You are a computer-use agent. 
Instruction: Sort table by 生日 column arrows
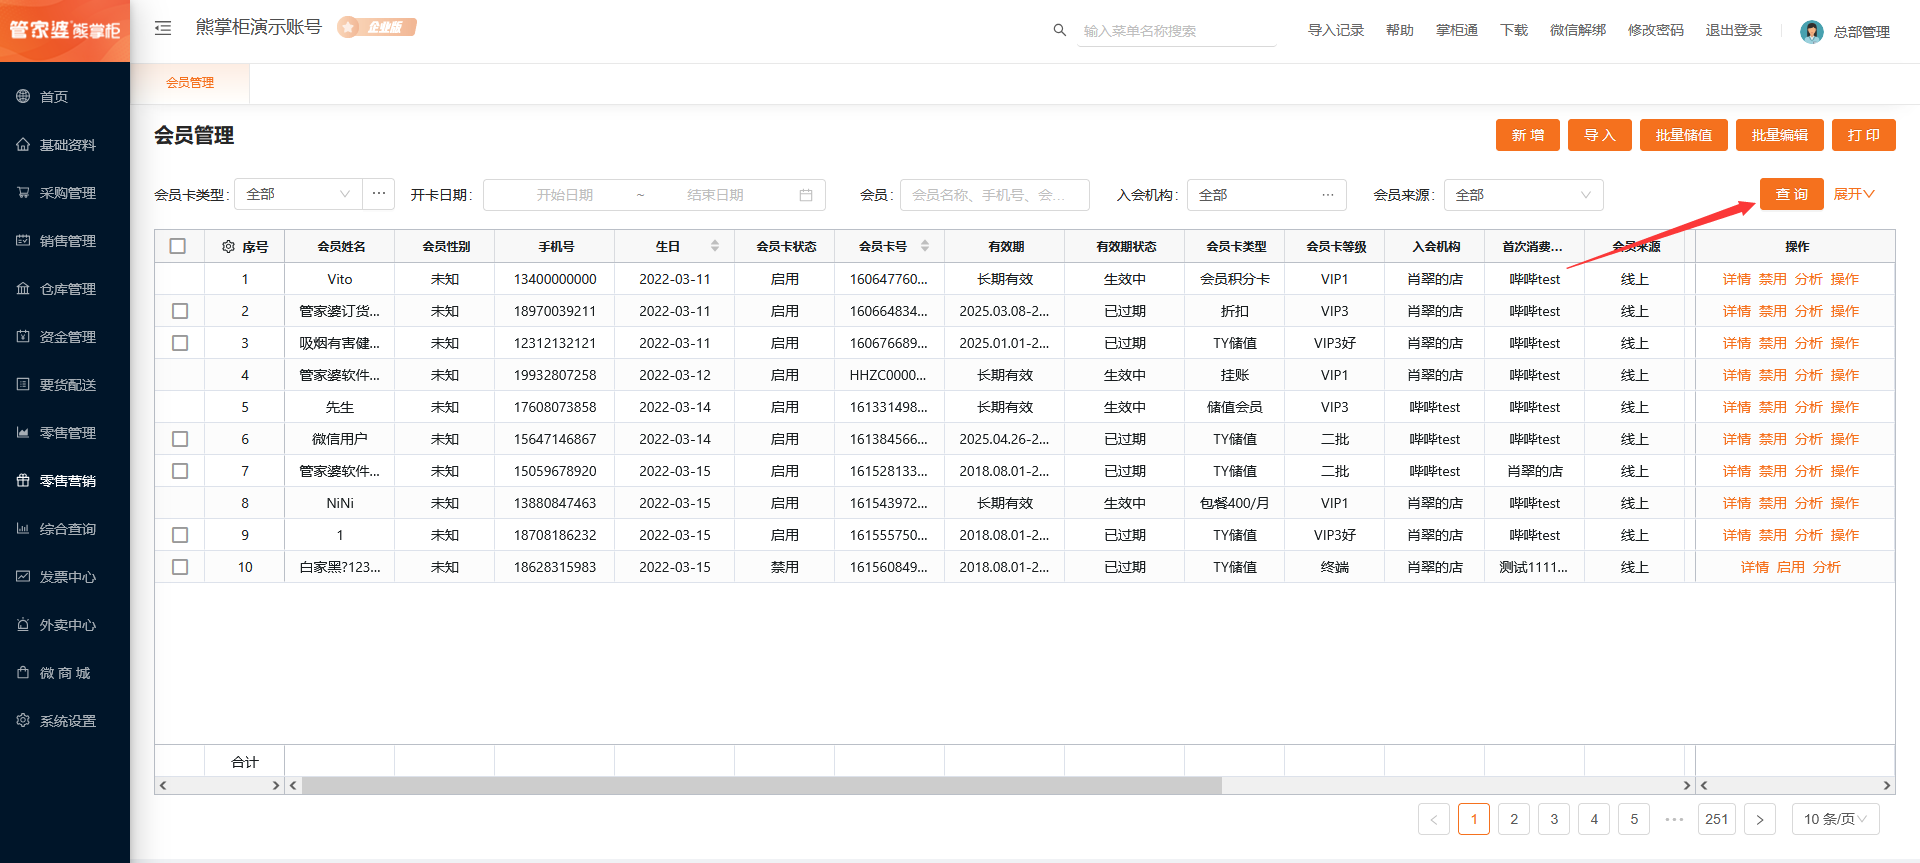pos(715,246)
